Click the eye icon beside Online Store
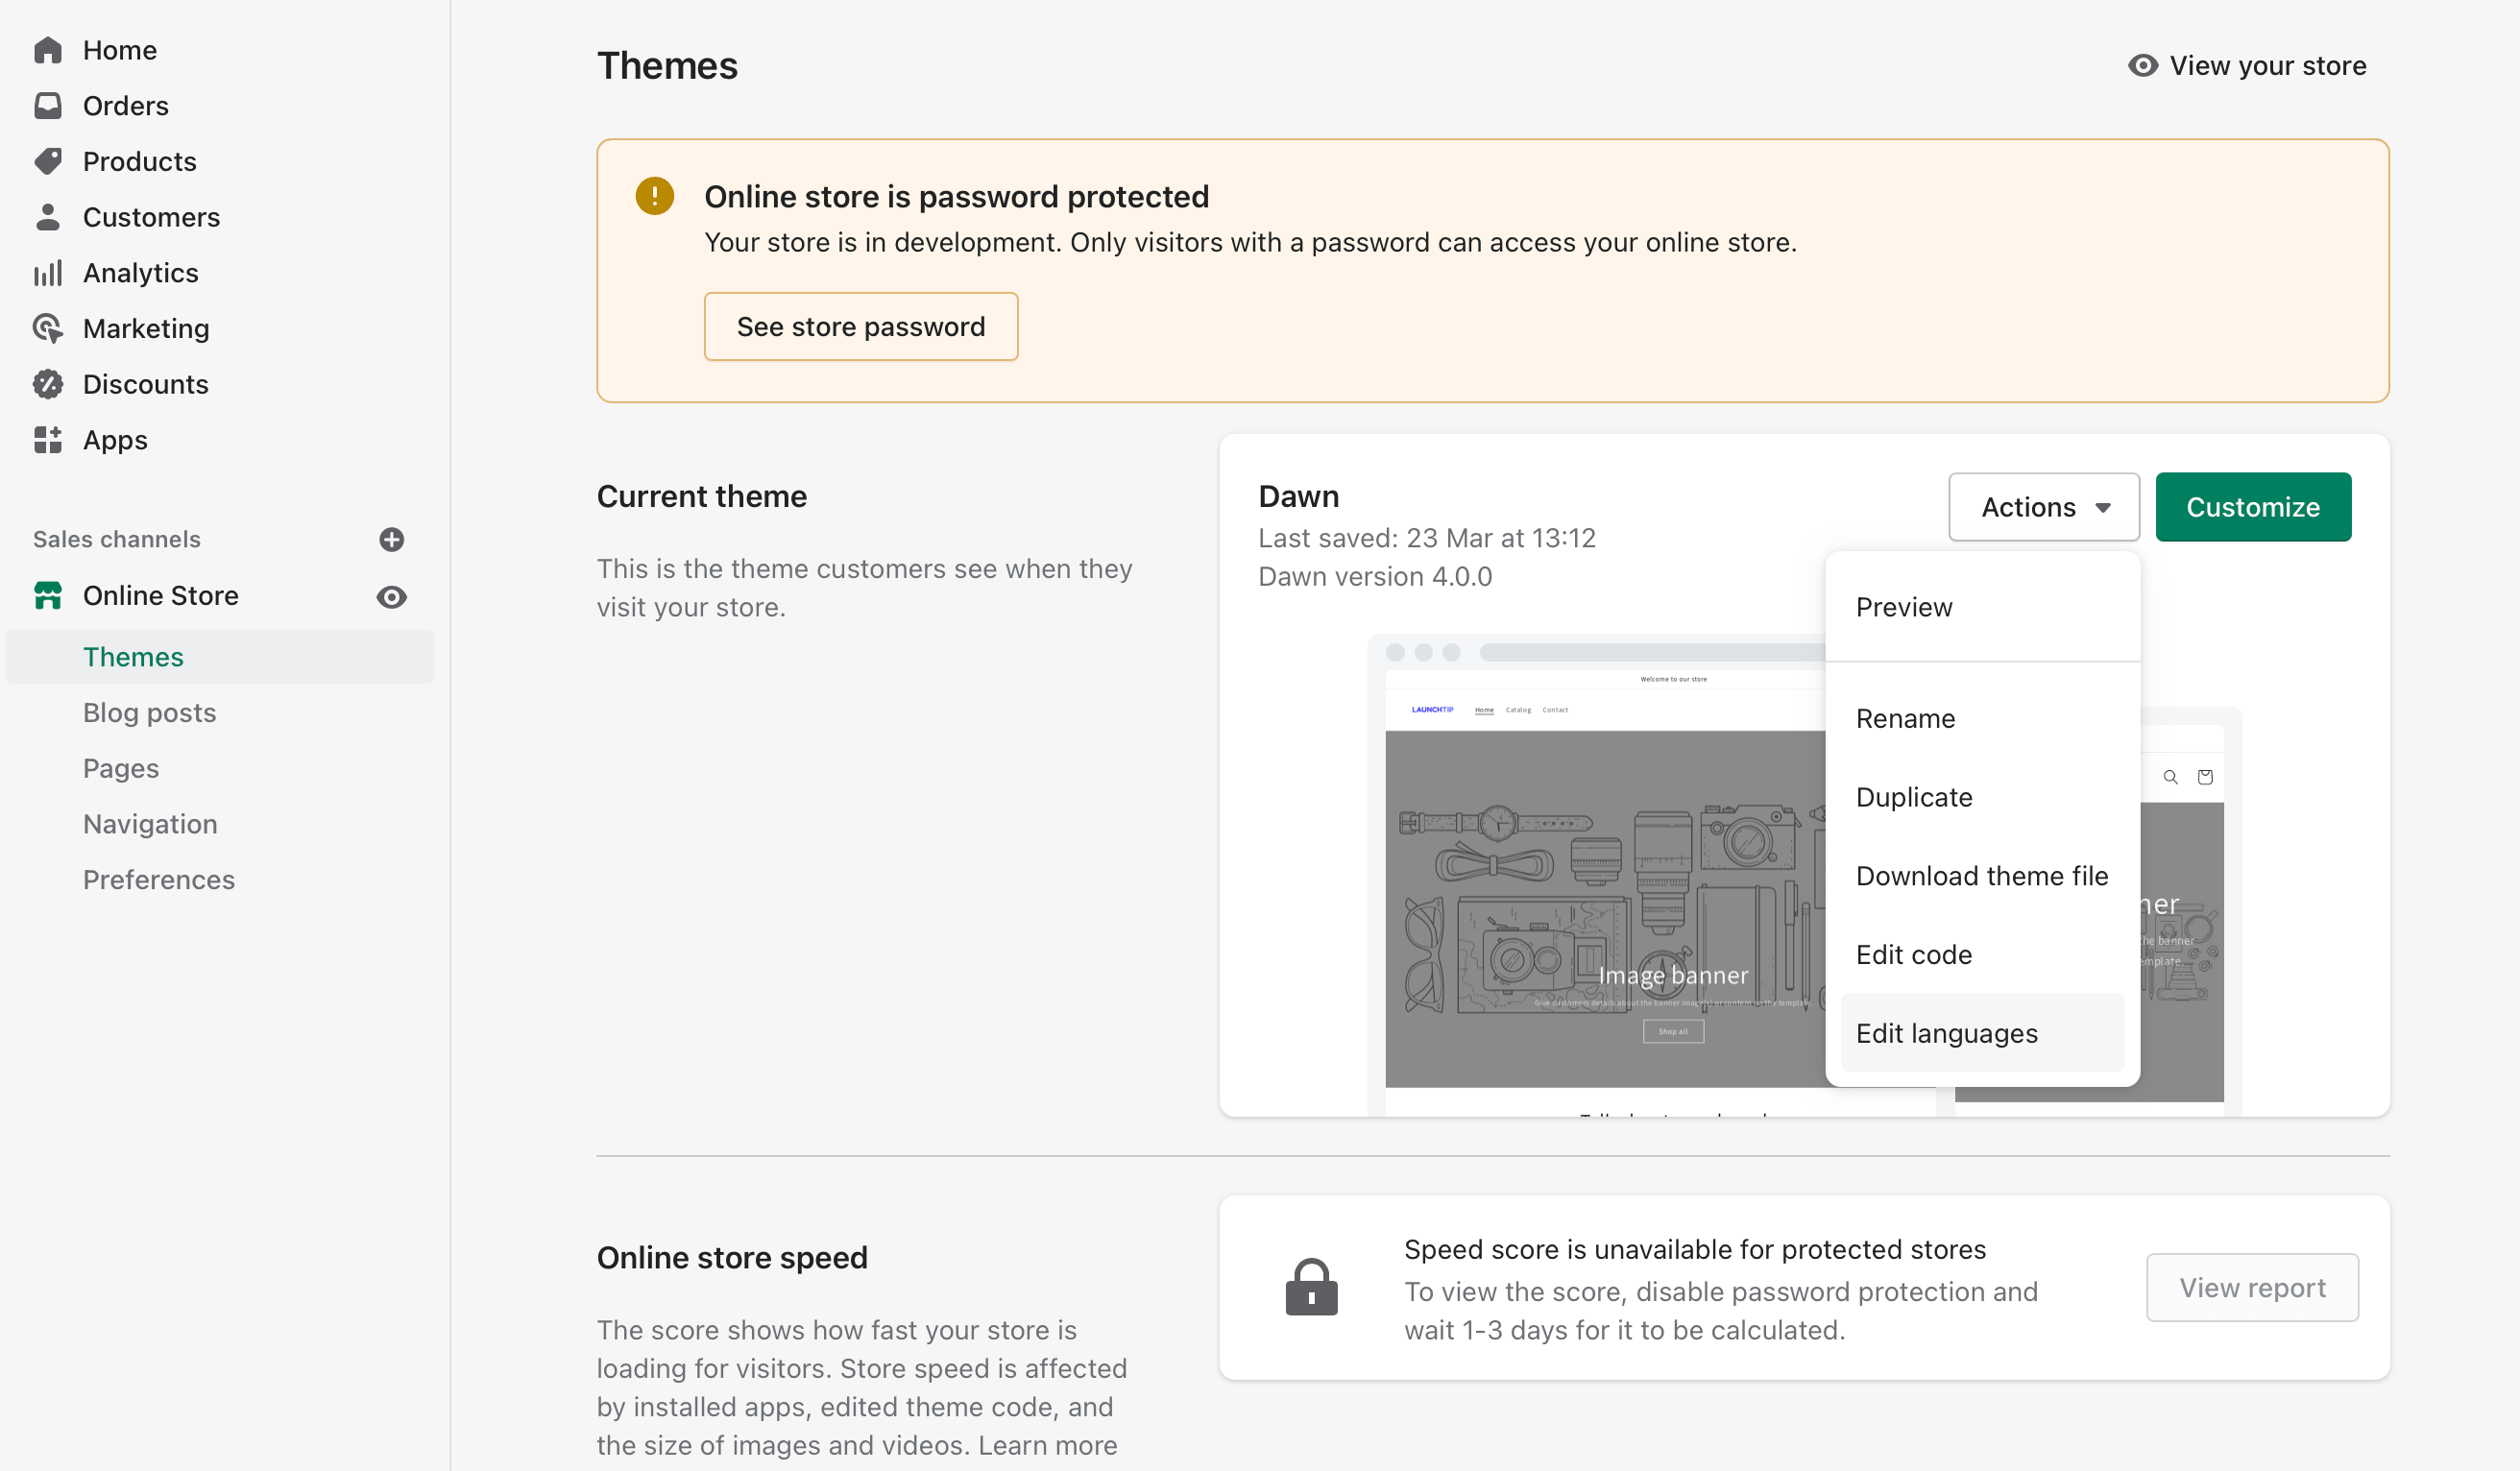The width and height of the screenshot is (2520, 1471). [x=392, y=597]
